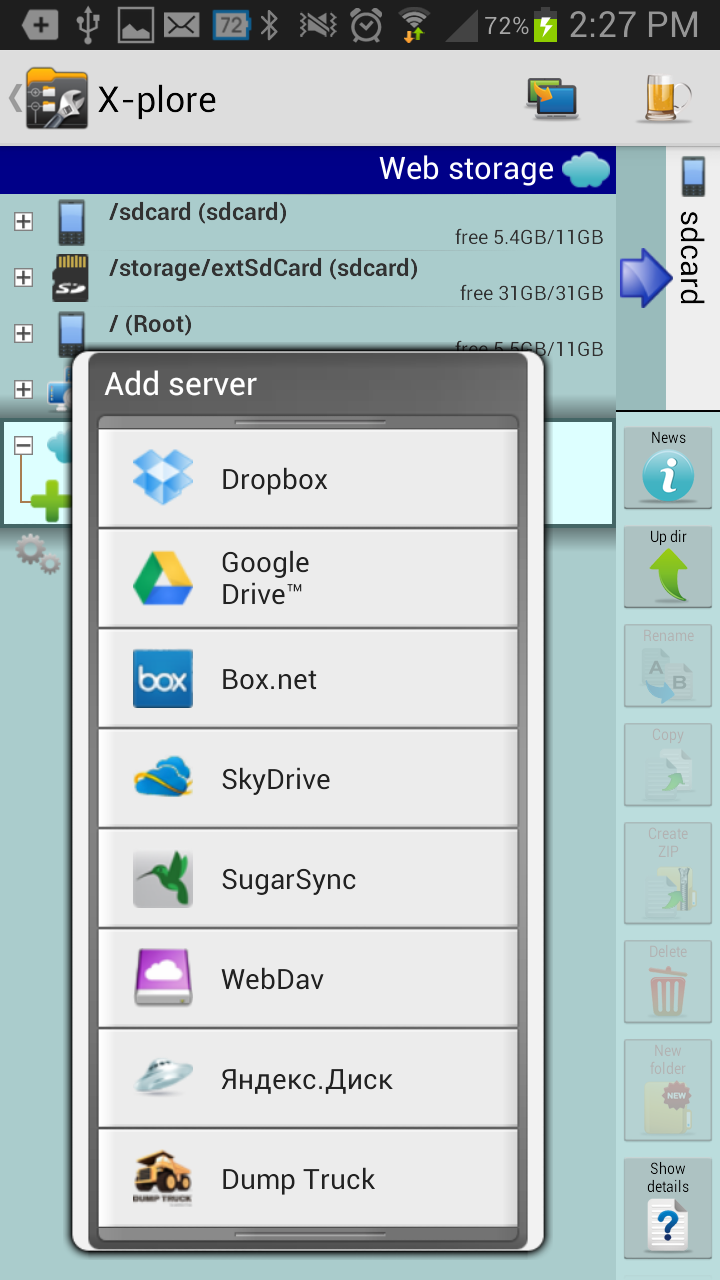The height and width of the screenshot is (1280, 720).
Task: Choose Google Drive as the server
Action: pos(308,579)
